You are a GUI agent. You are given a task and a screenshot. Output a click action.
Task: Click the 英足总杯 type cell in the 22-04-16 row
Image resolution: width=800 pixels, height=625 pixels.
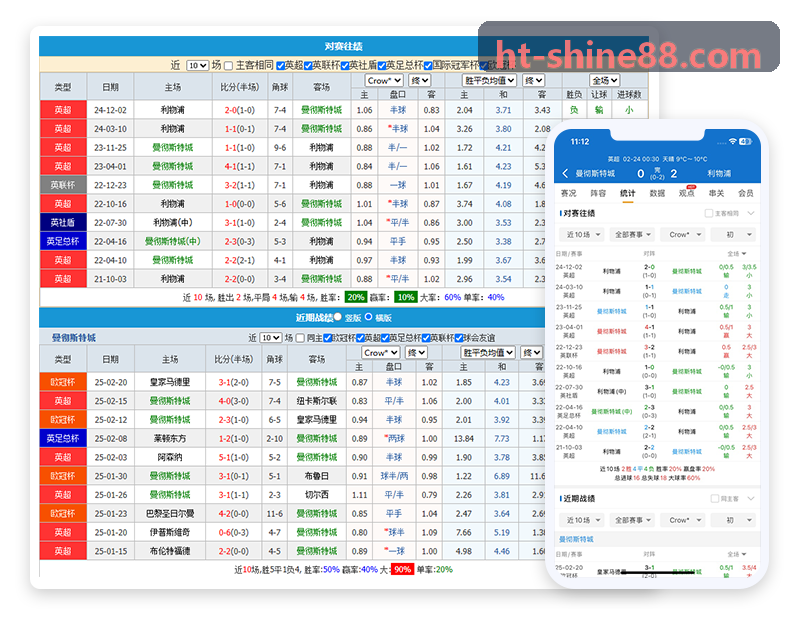click(63, 241)
